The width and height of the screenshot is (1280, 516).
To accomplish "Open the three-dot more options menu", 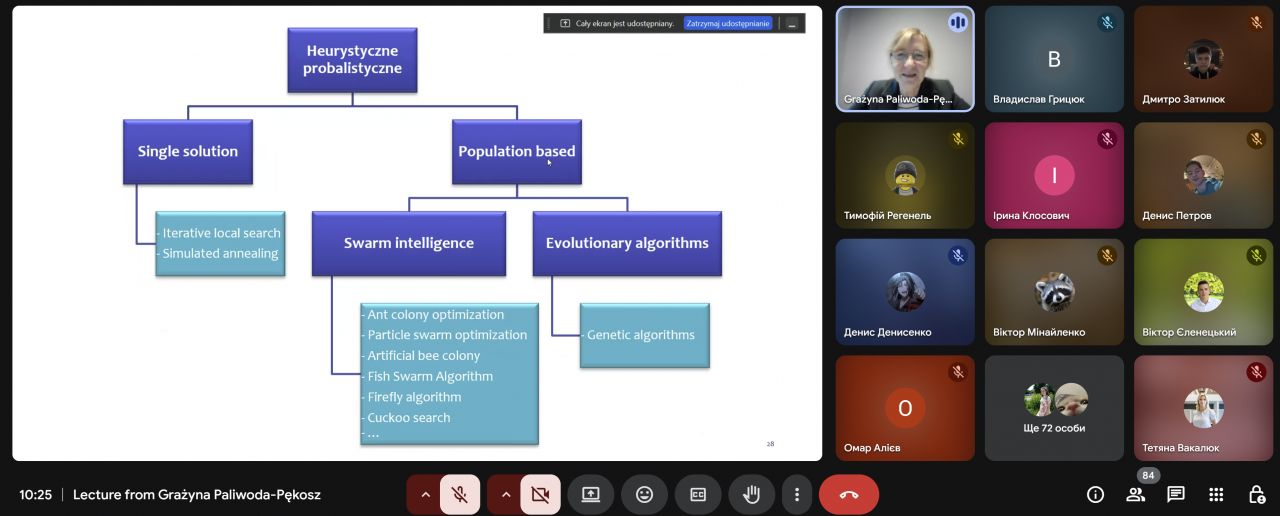I will pyautogui.click(x=797, y=494).
